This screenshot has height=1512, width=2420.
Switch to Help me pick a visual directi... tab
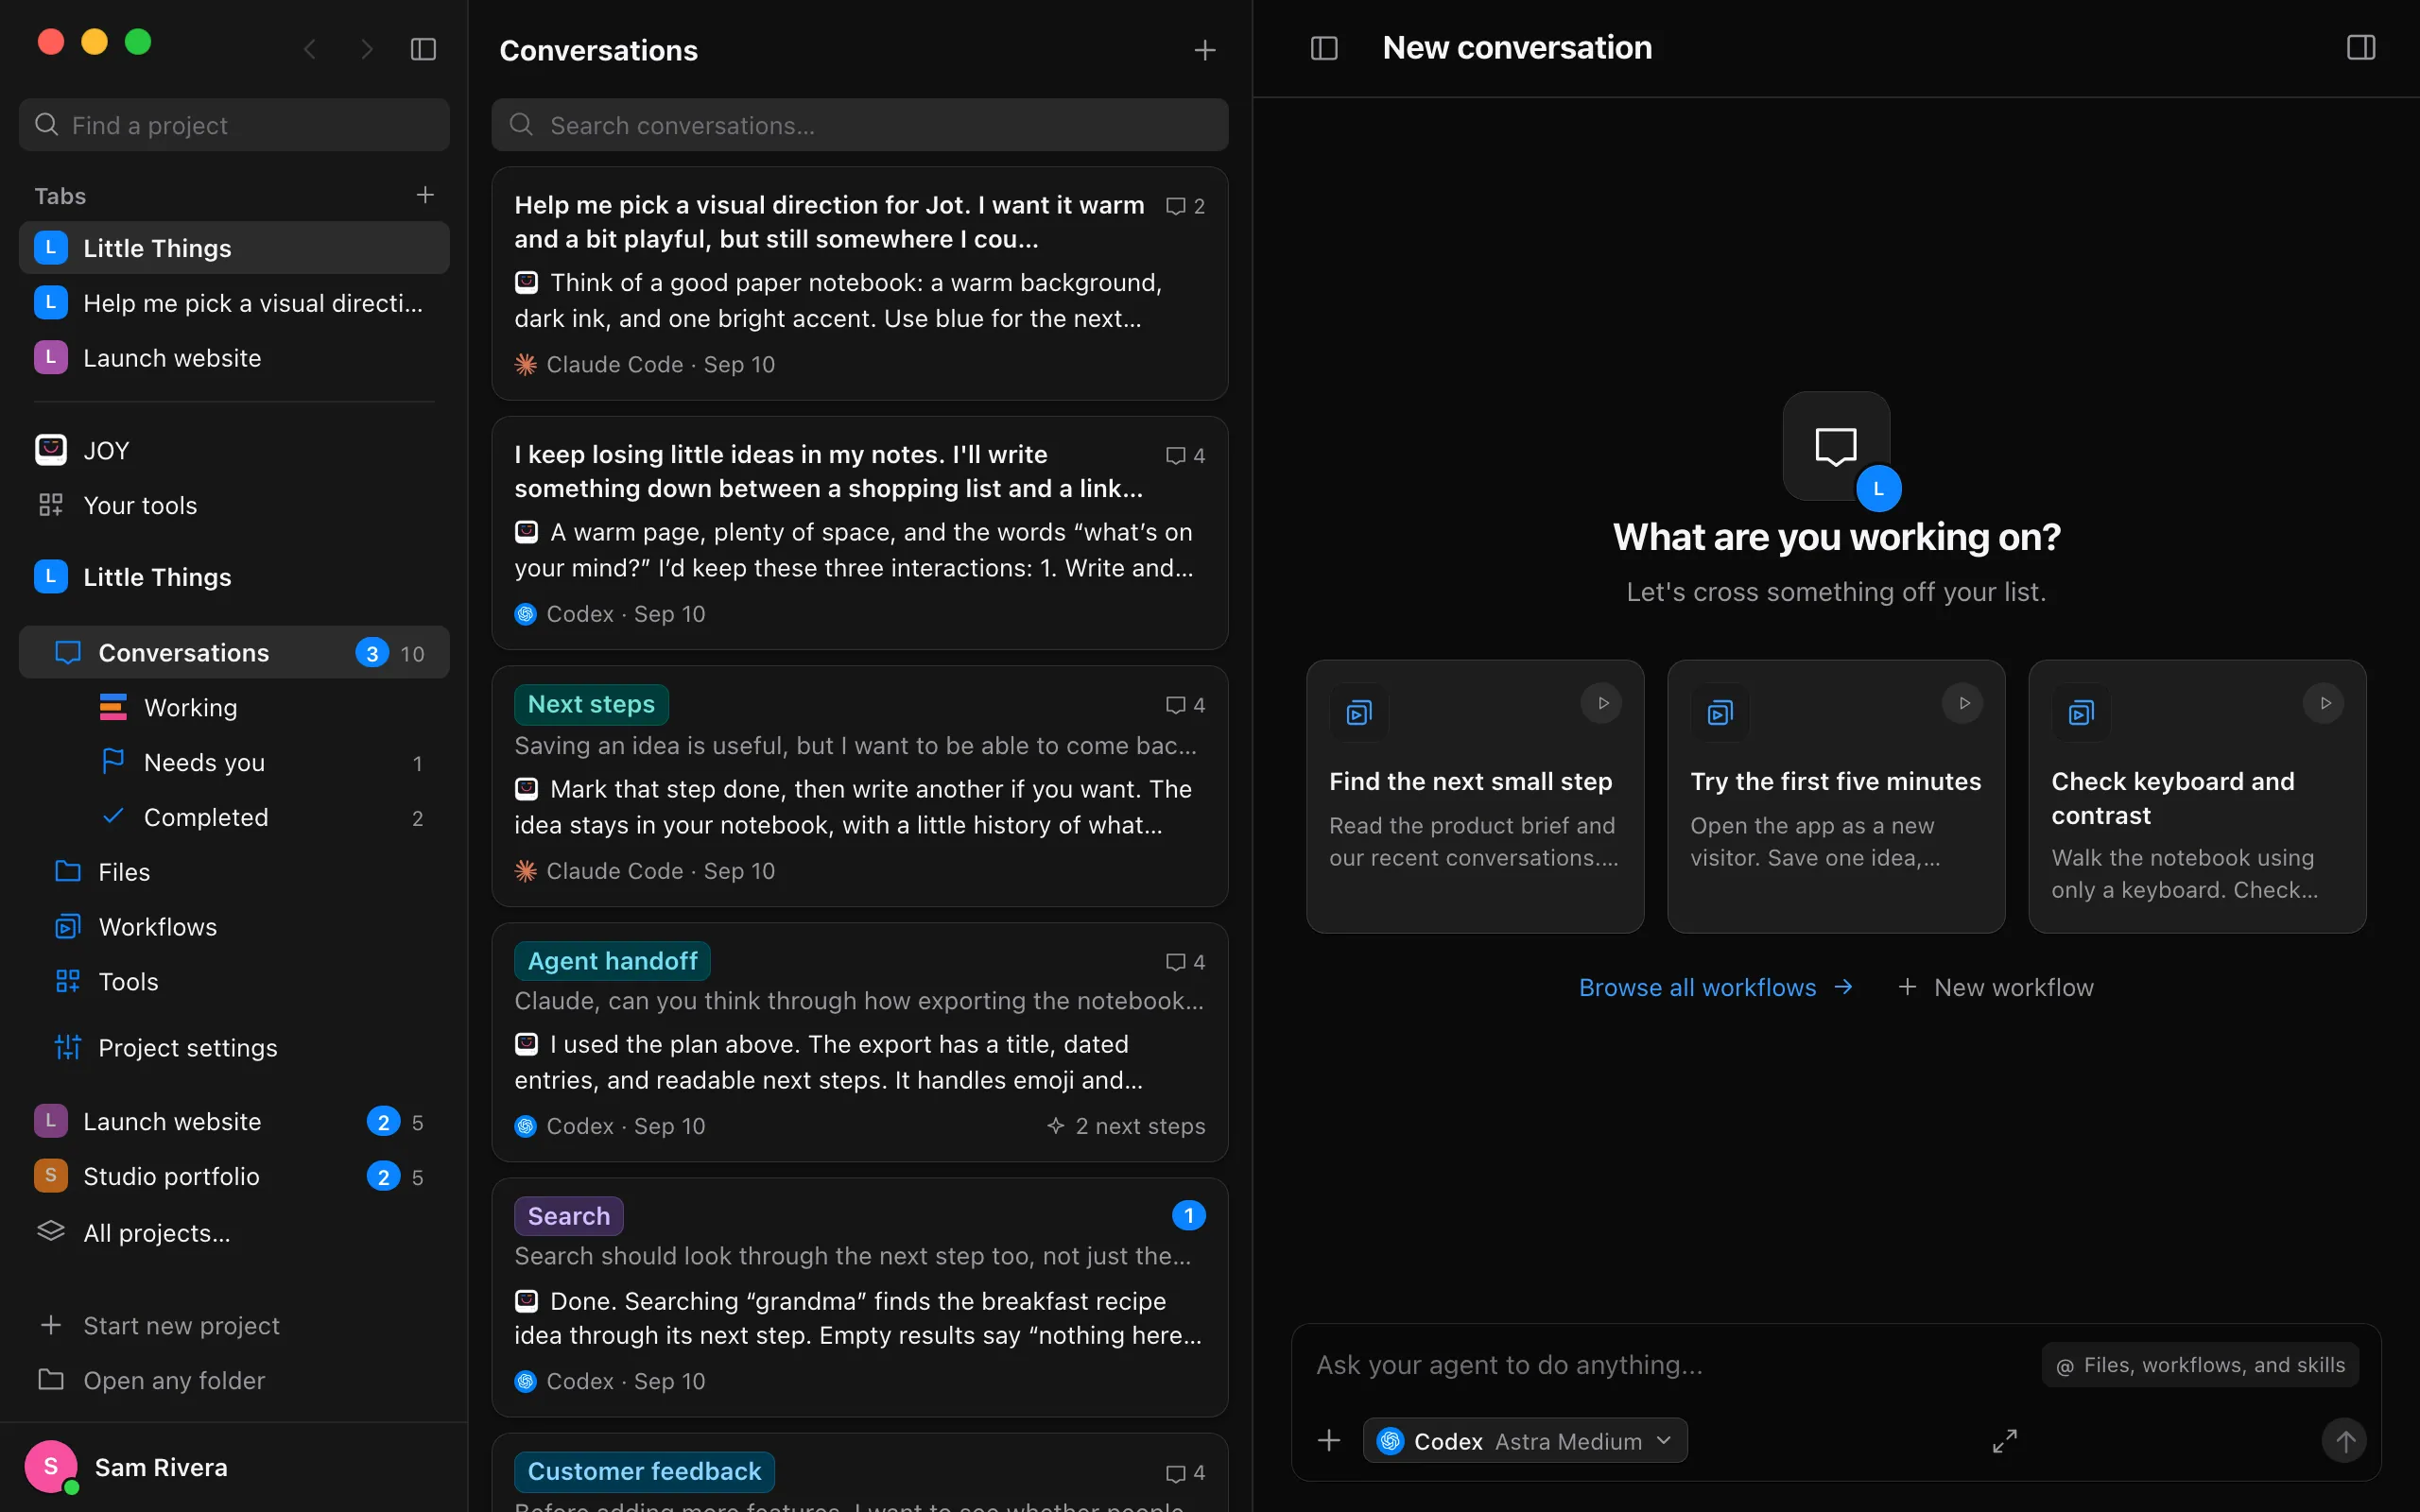[234, 303]
